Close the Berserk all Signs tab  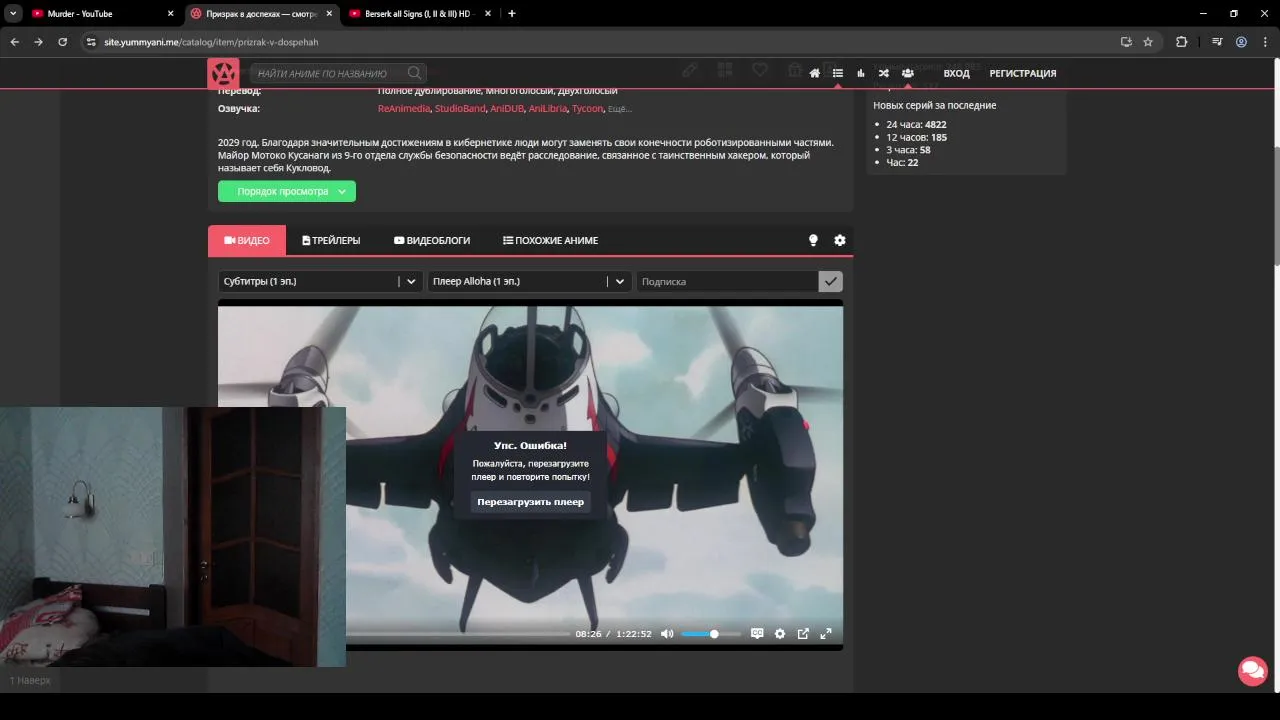pyautogui.click(x=487, y=14)
